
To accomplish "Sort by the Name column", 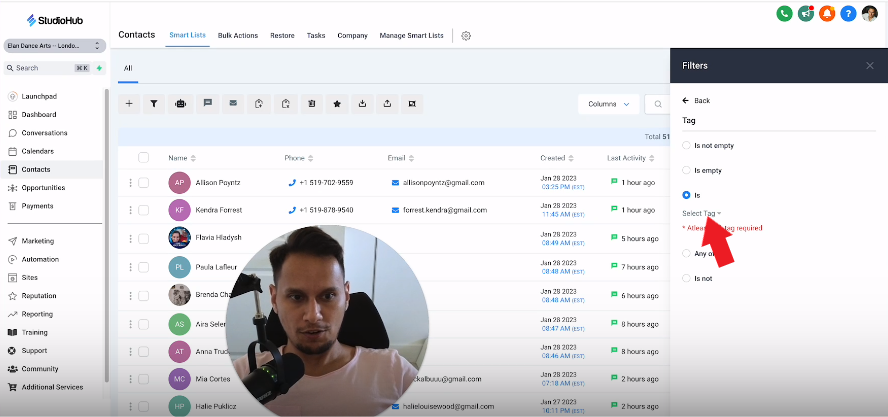I will [x=182, y=158].
